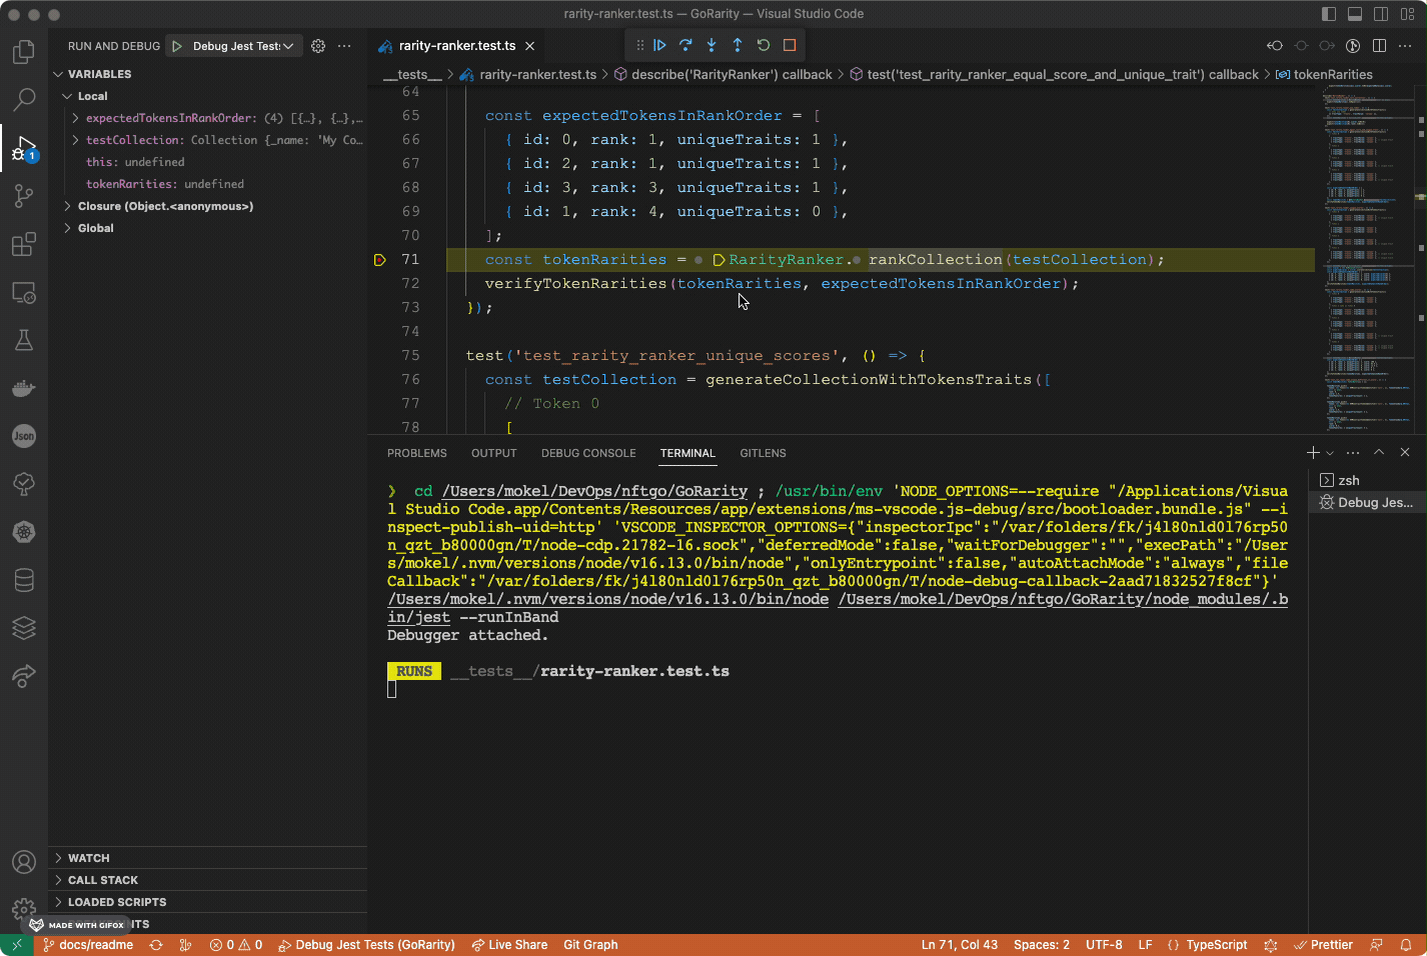Select the zsh terminal in terminal list
The width and height of the screenshot is (1427, 956).
click(1348, 481)
